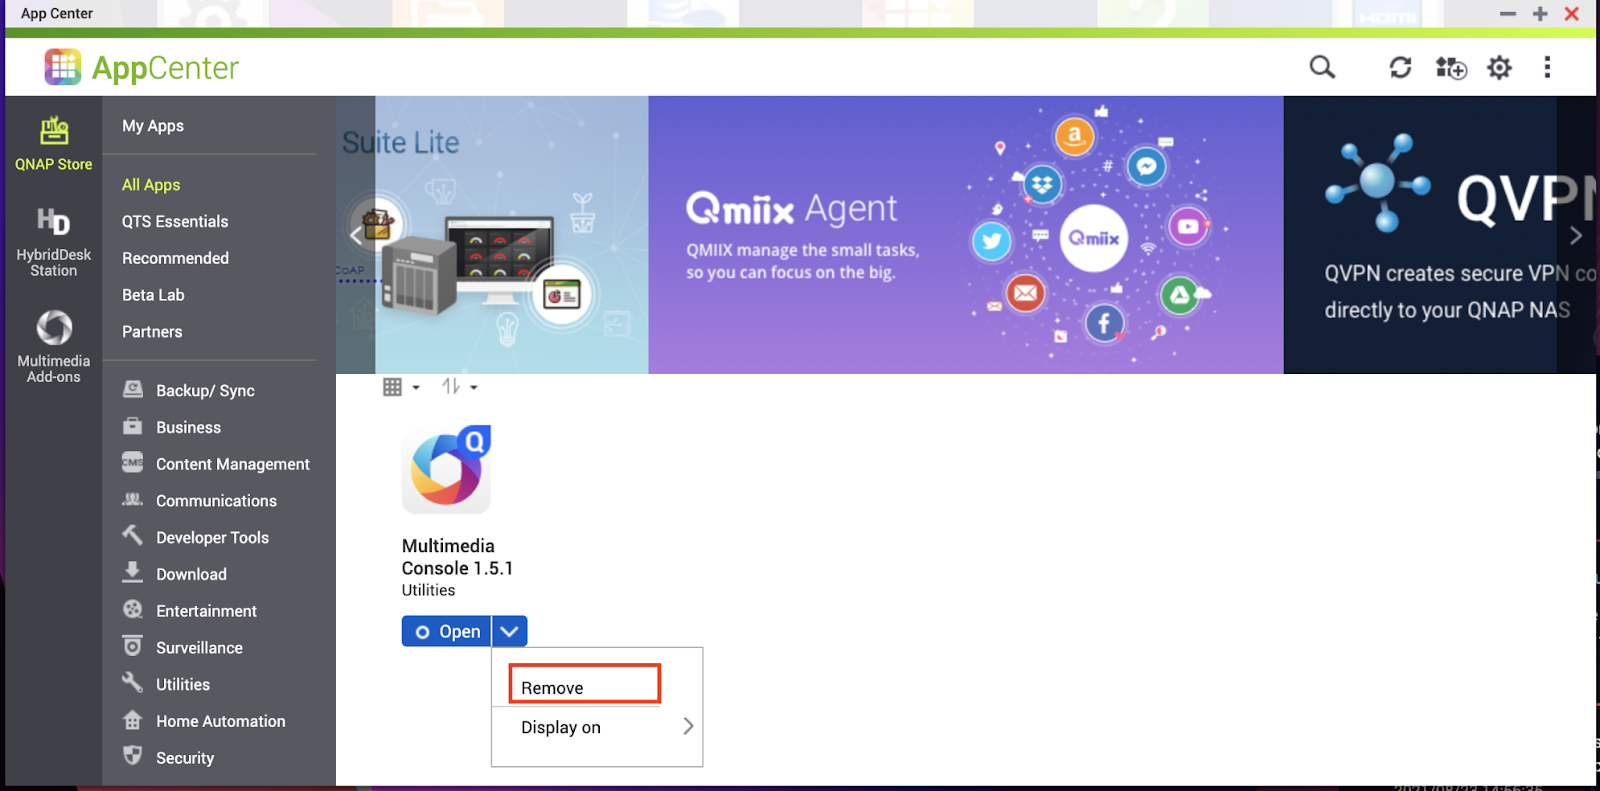1600x791 pixels.
Task: Open the Business category
Action: tap(171, 427)
